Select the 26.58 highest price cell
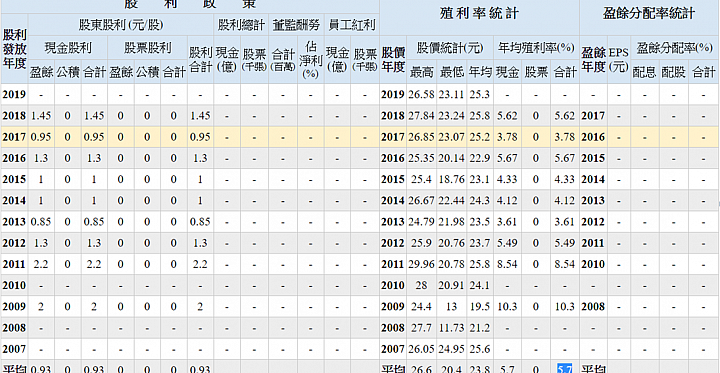This screenshot has width=720, height=373. [x=421, y=95]
